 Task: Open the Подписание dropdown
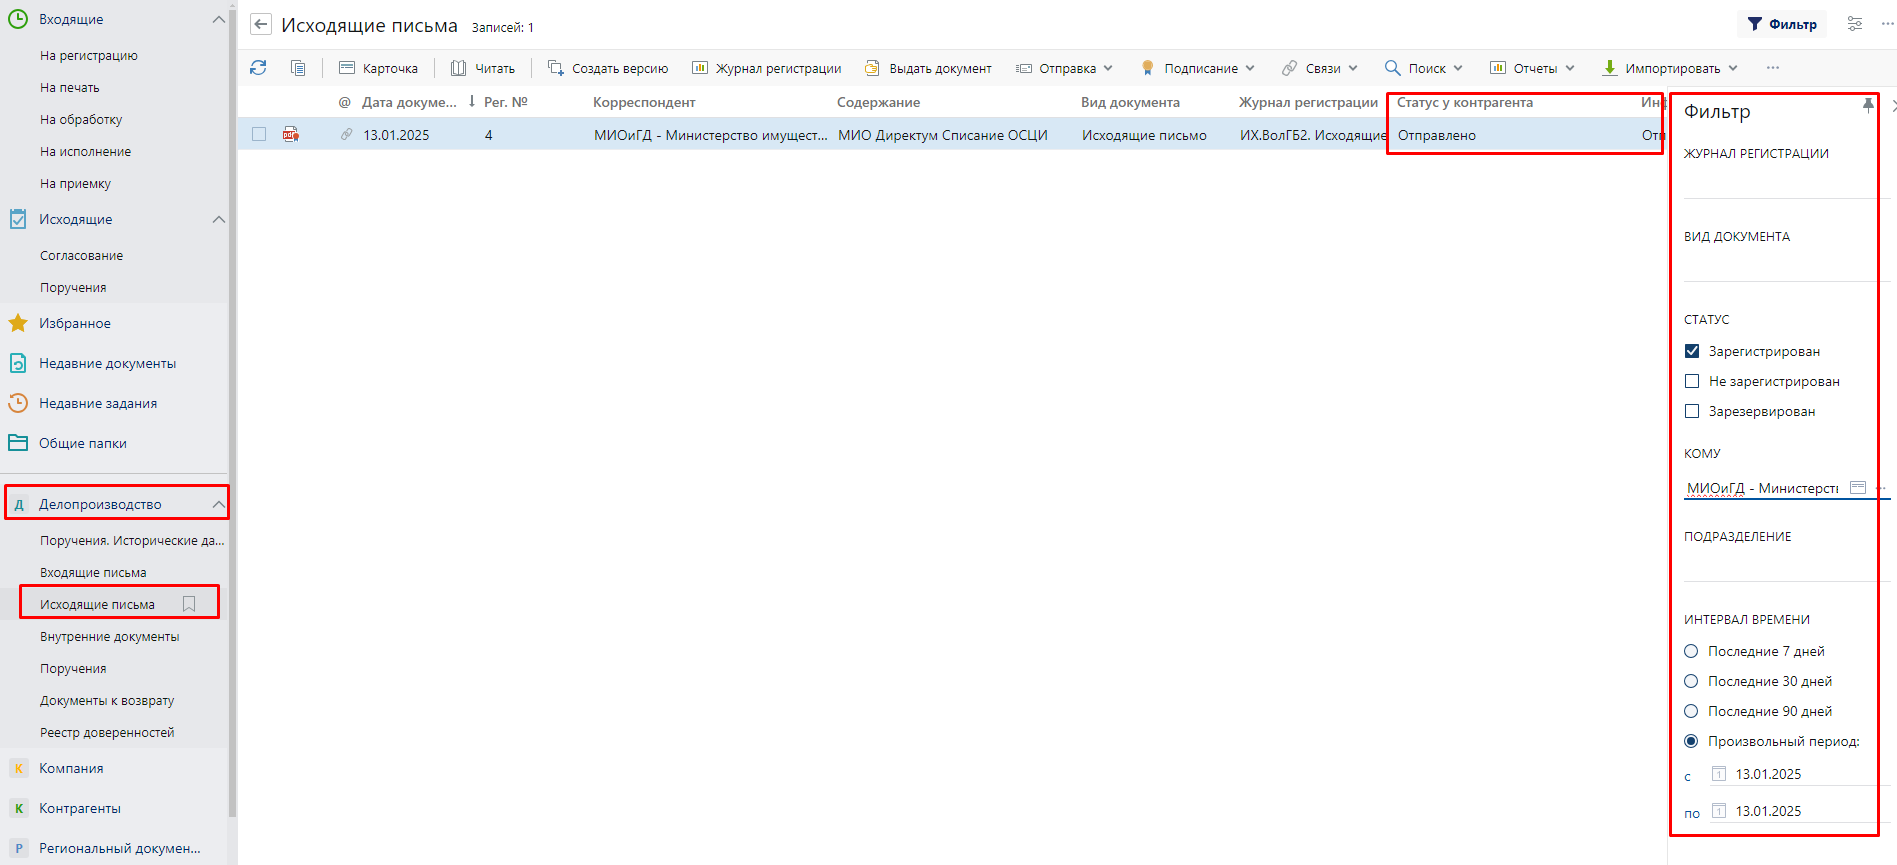1198,68
